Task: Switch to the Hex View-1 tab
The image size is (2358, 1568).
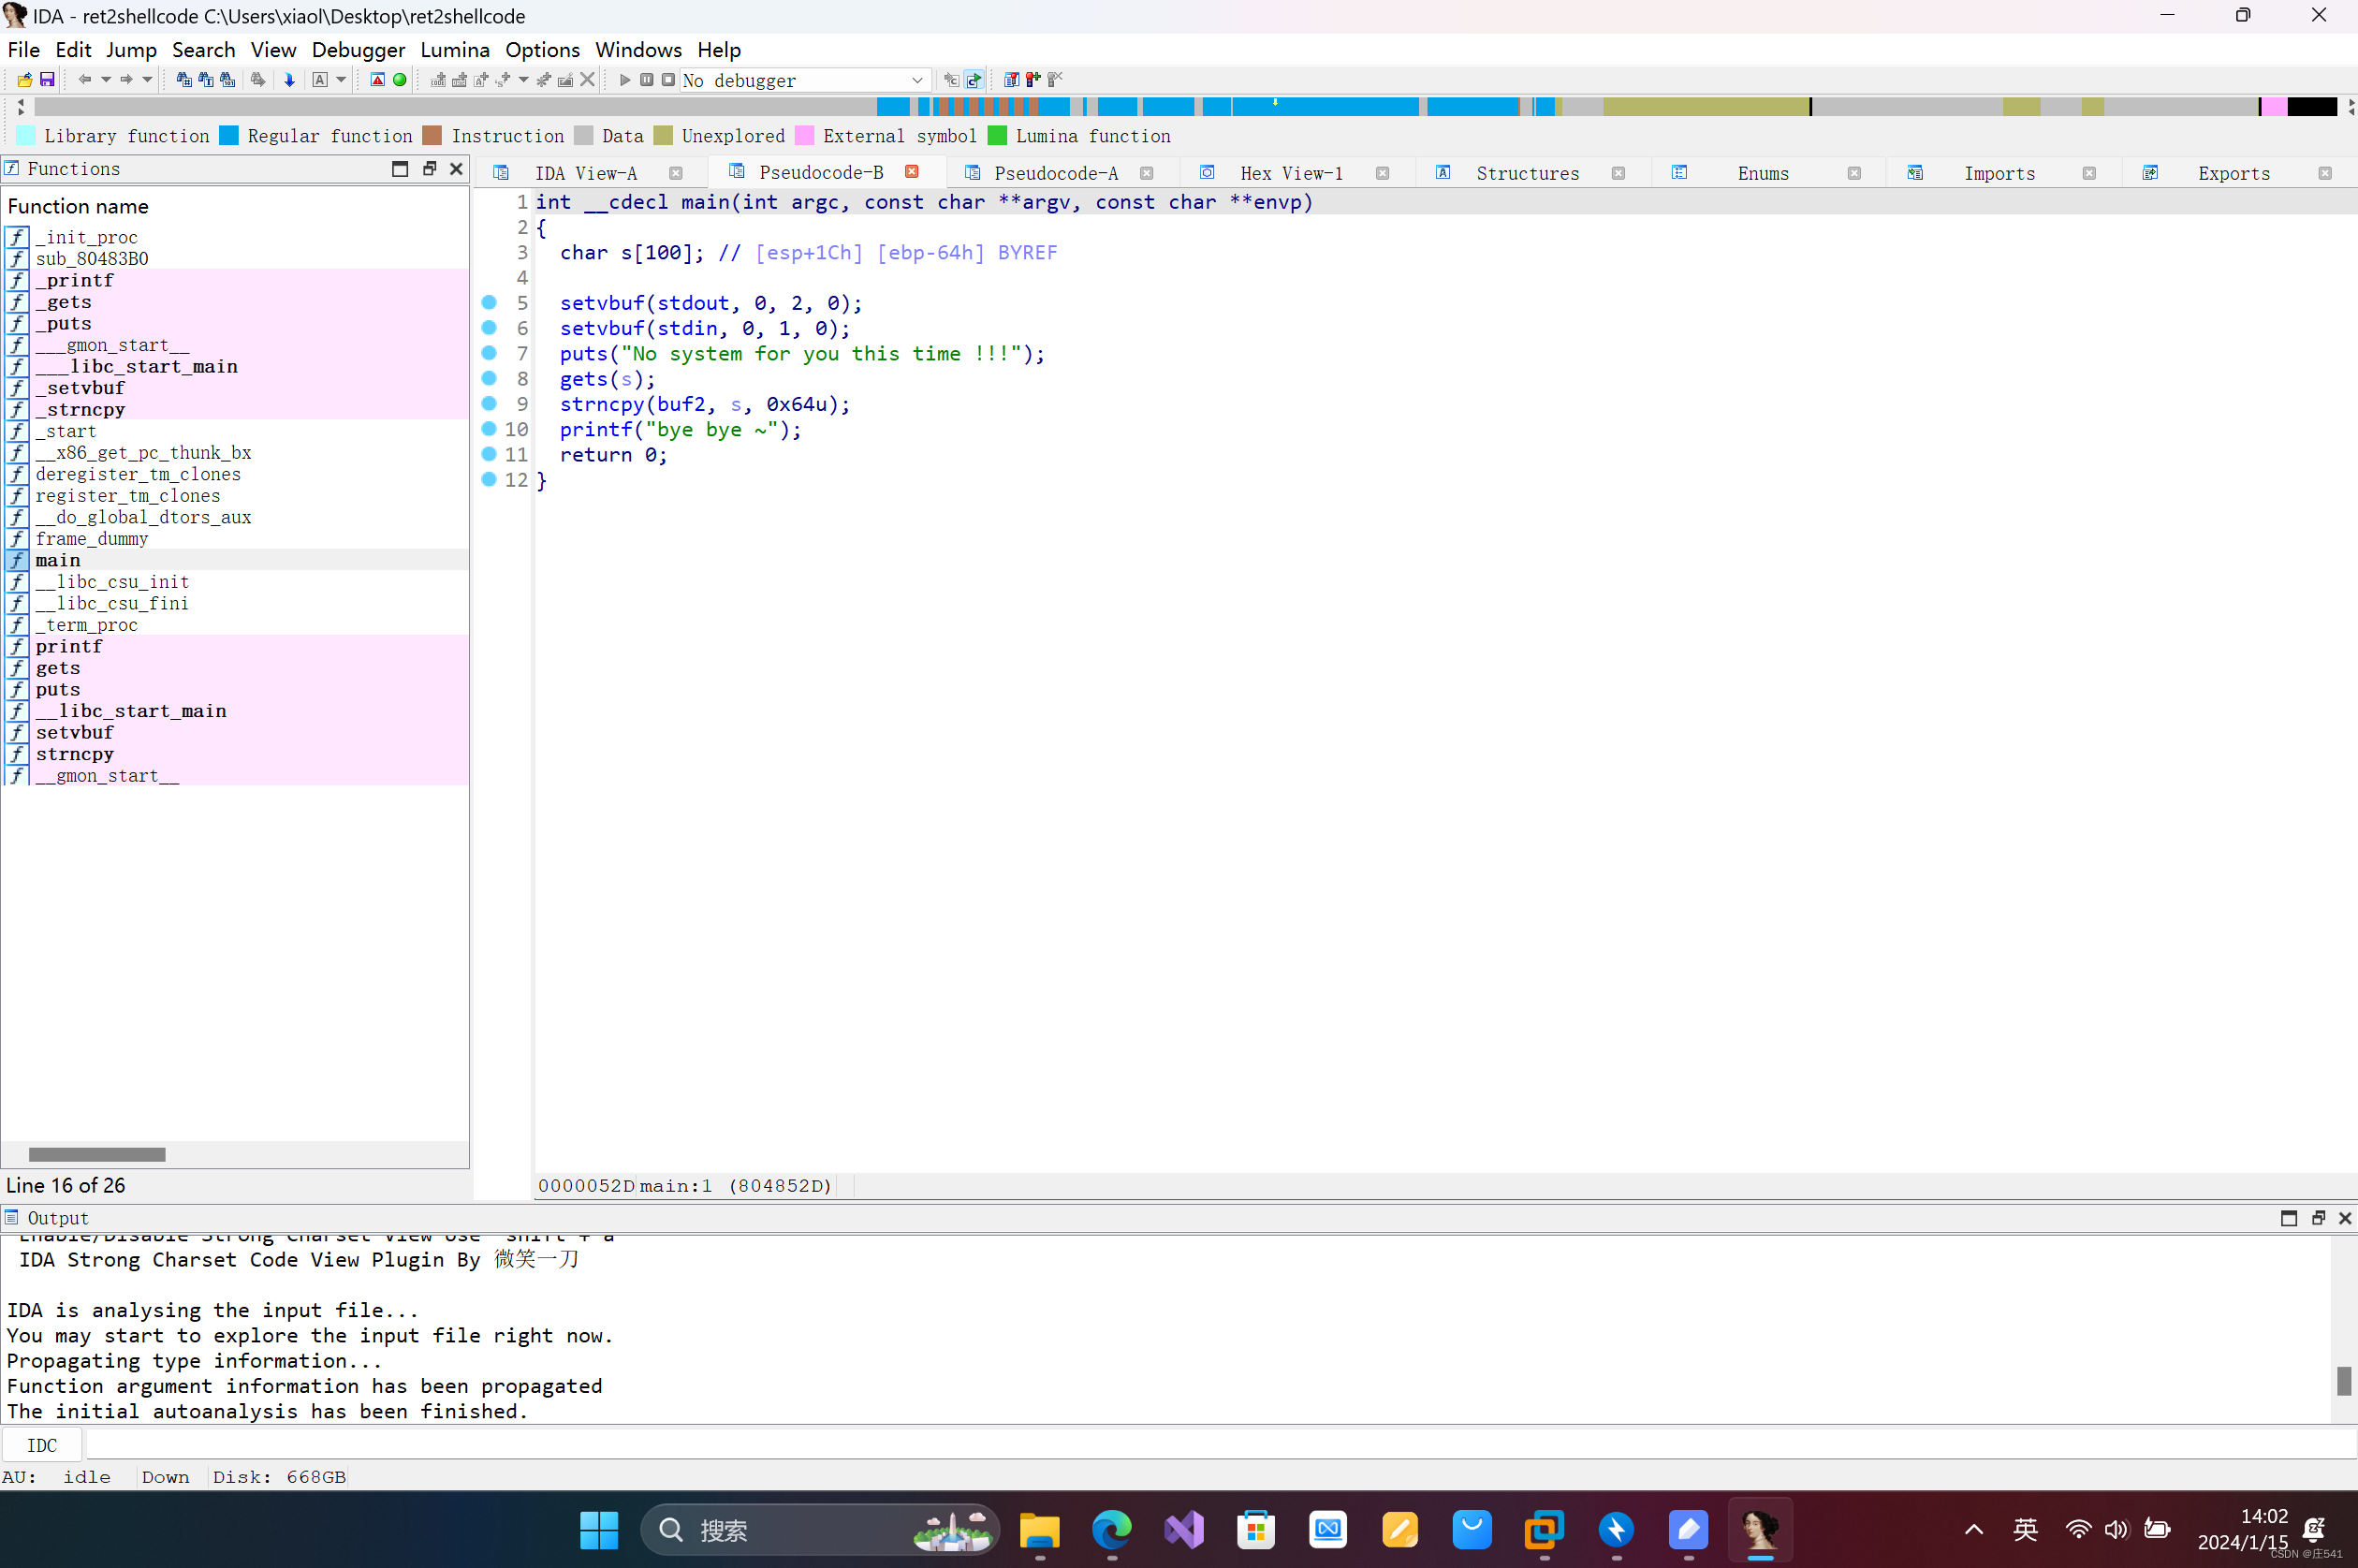Action: point(1290,173)
